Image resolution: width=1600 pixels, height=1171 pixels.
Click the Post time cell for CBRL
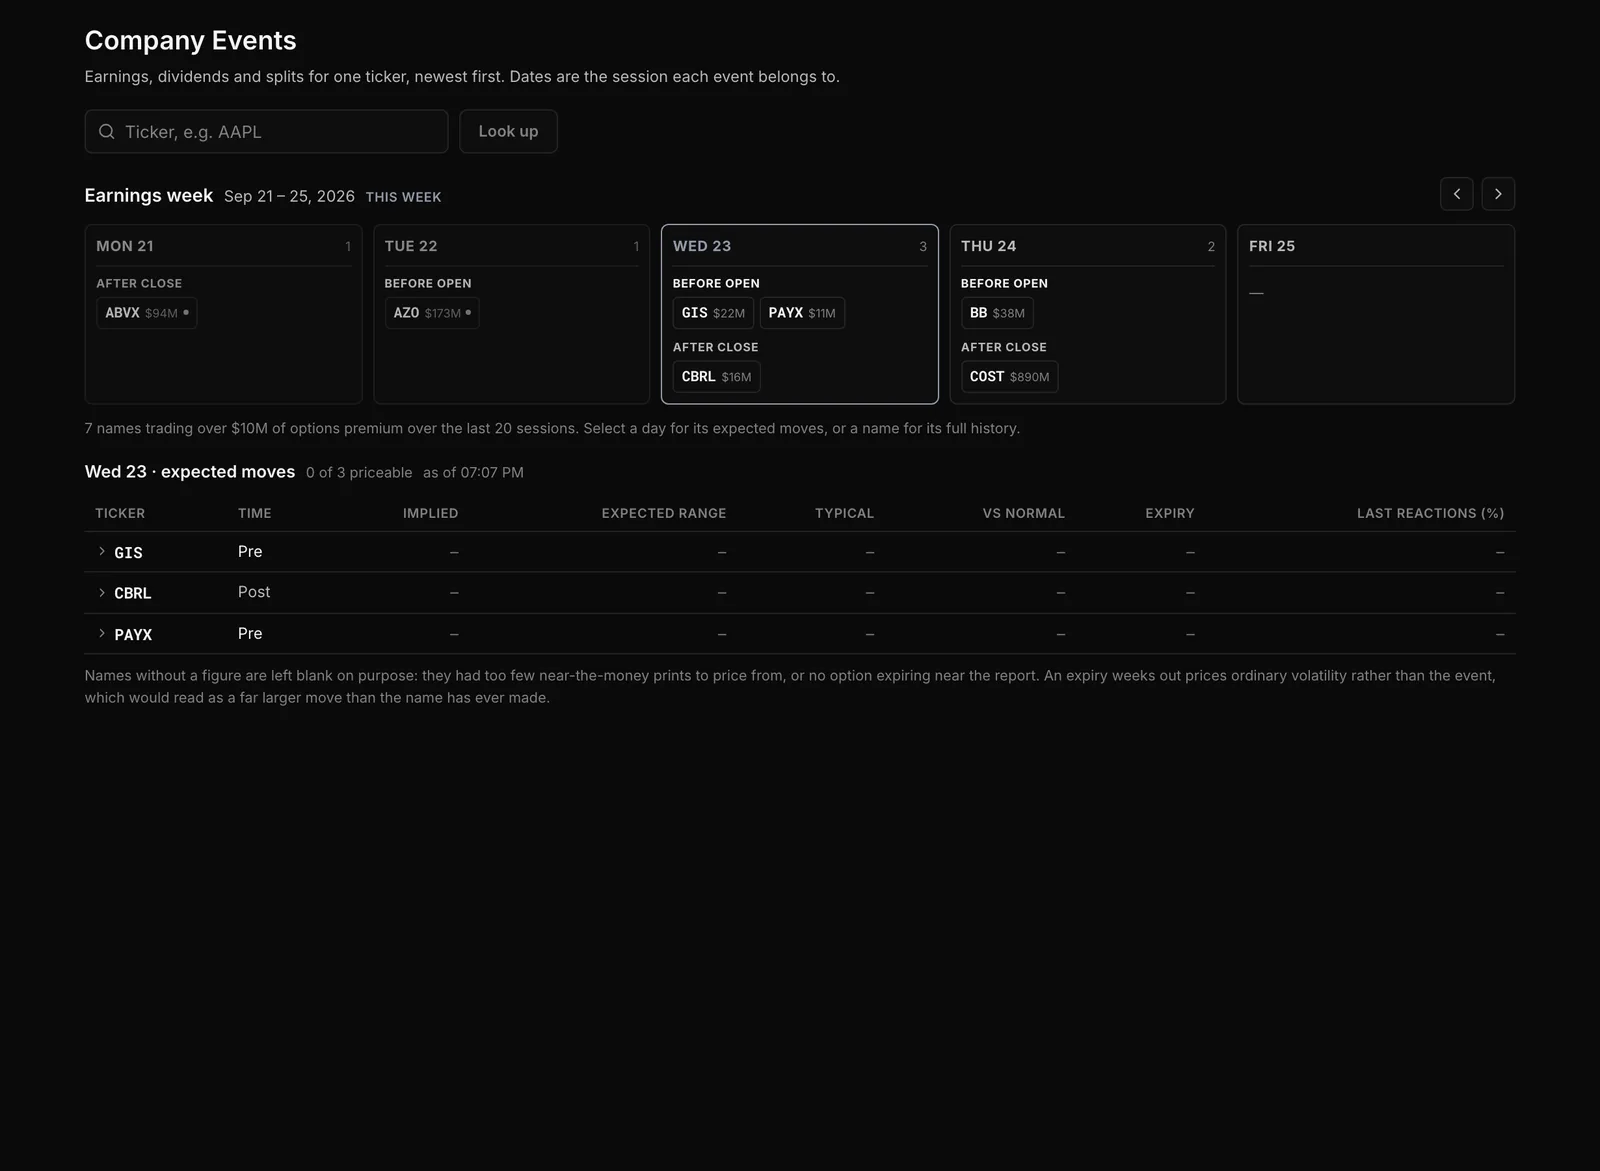[254, 592]
